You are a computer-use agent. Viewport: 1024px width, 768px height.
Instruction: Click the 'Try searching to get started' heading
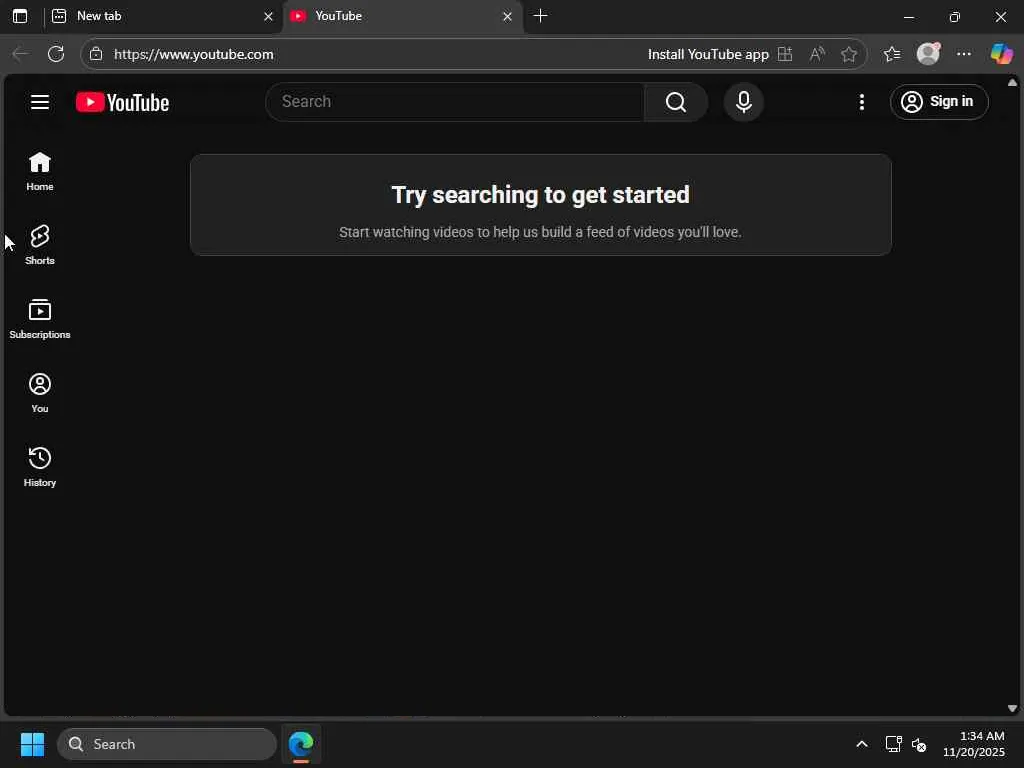point(541,195)
